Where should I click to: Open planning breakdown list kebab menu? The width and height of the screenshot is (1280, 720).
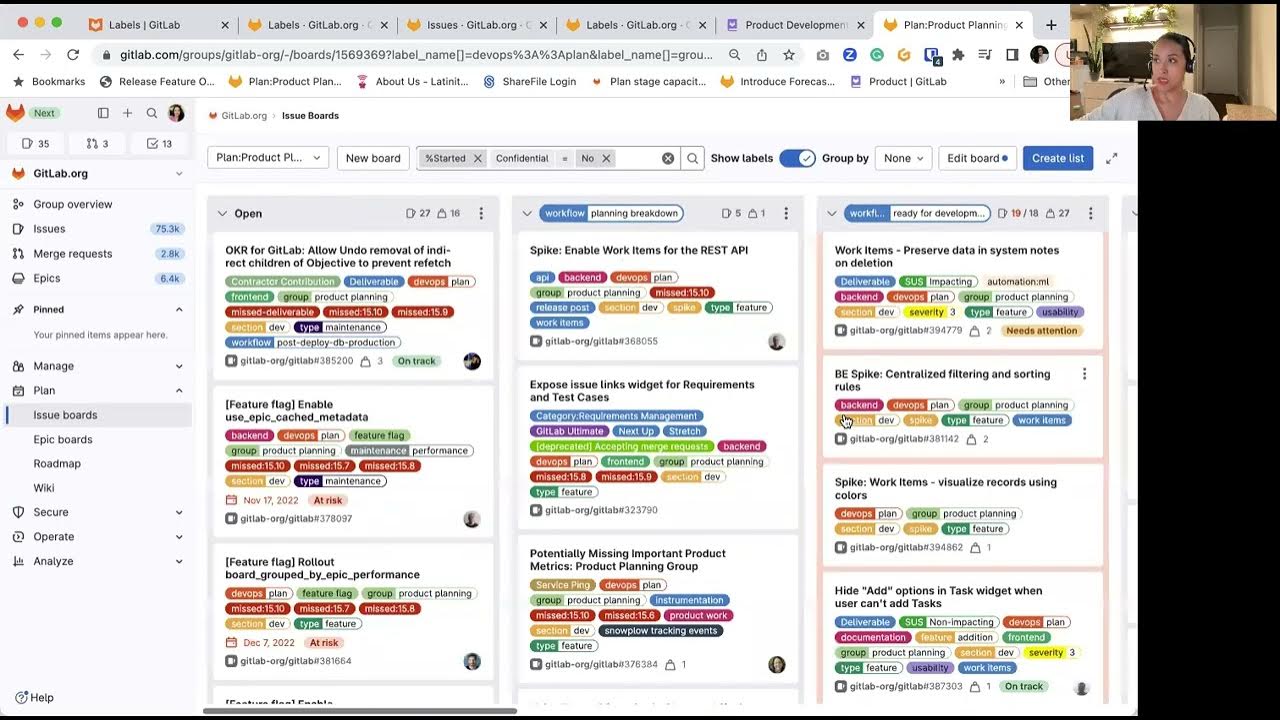click(786, 213)
